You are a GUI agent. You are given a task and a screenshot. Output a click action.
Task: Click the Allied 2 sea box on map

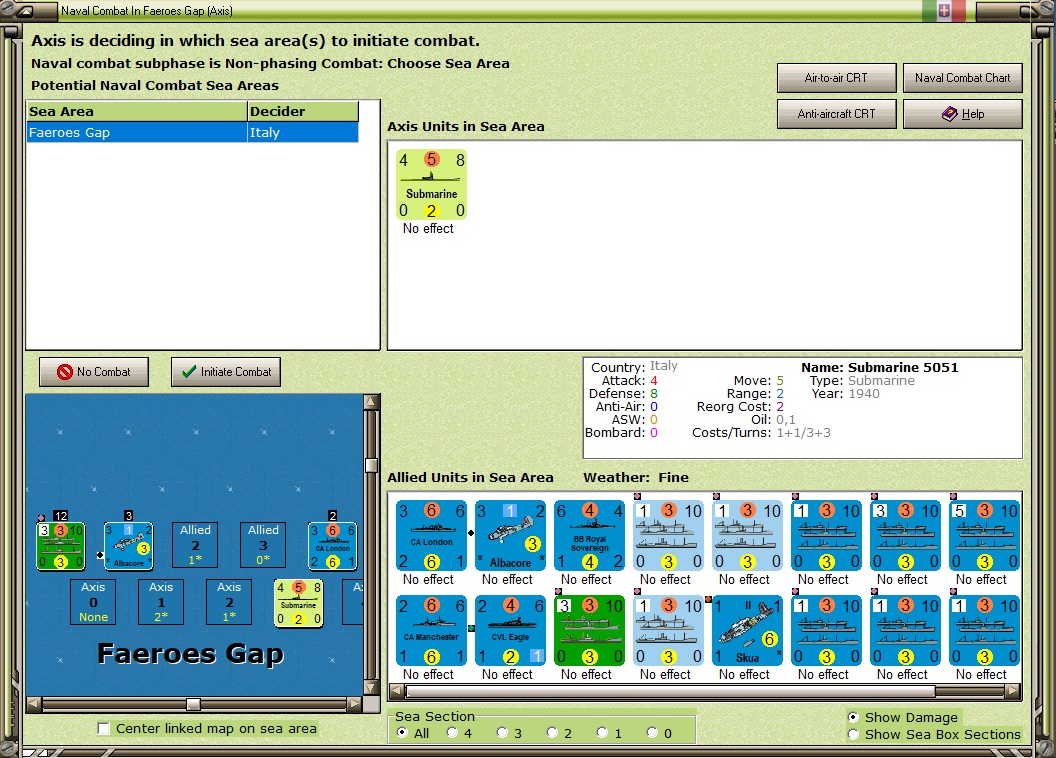195,545
